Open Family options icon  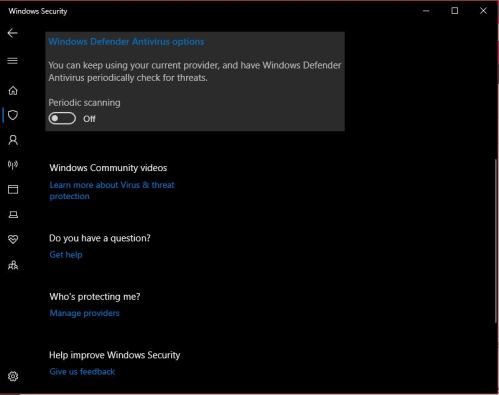point(13,265)
